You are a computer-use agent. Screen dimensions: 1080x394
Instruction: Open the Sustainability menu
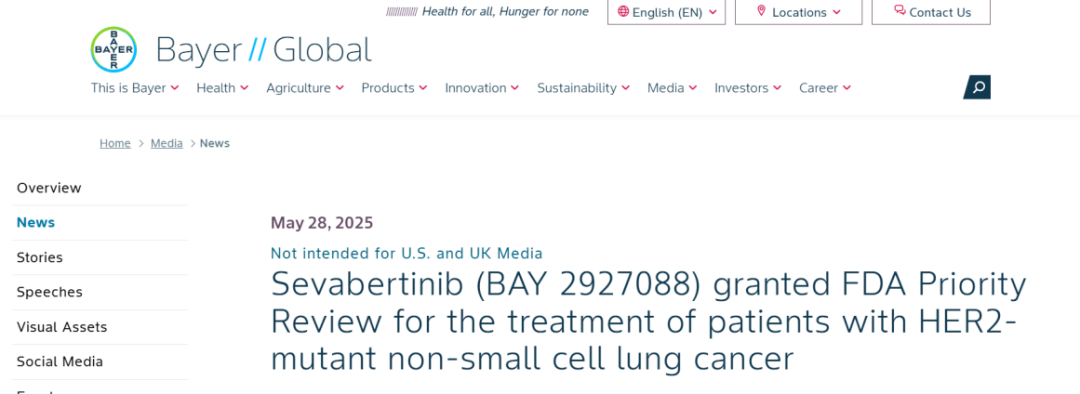pos(583,88)
